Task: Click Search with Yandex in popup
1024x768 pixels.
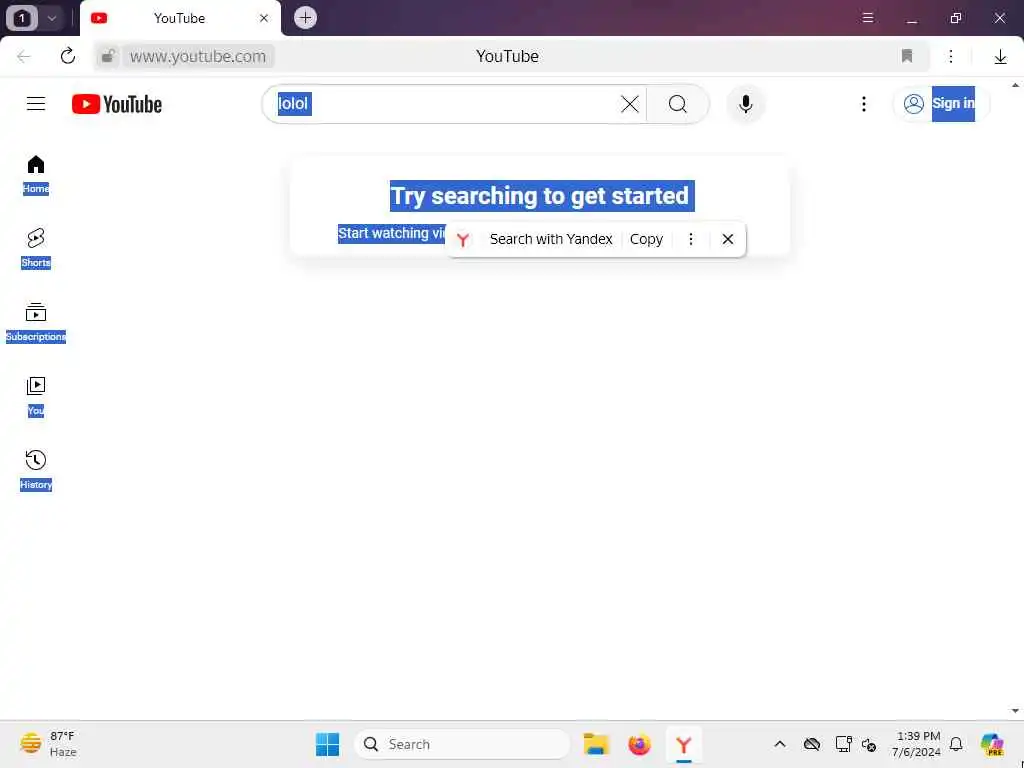Action: point(551,239)
